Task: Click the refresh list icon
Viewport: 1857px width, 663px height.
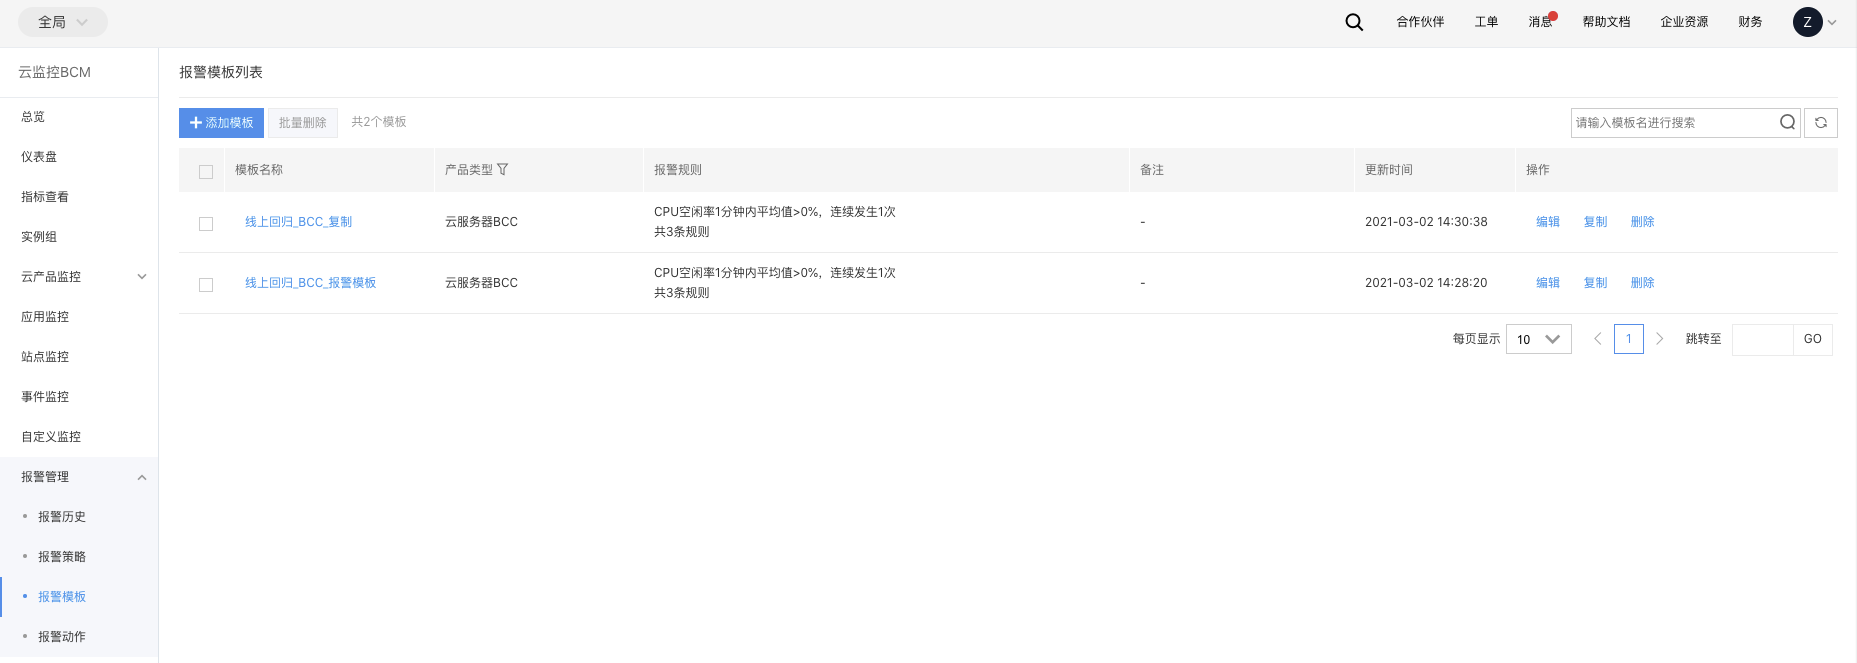Action: point(1820,123)
